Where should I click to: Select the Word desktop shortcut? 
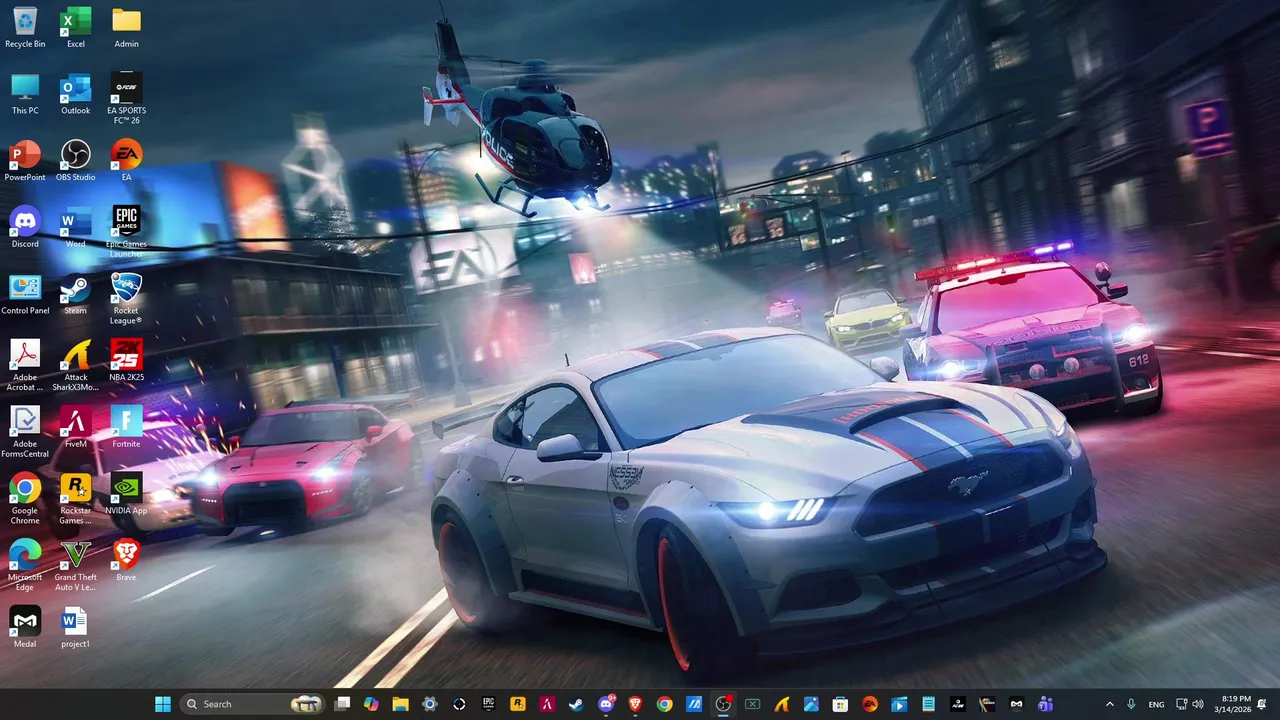(76, 227)
